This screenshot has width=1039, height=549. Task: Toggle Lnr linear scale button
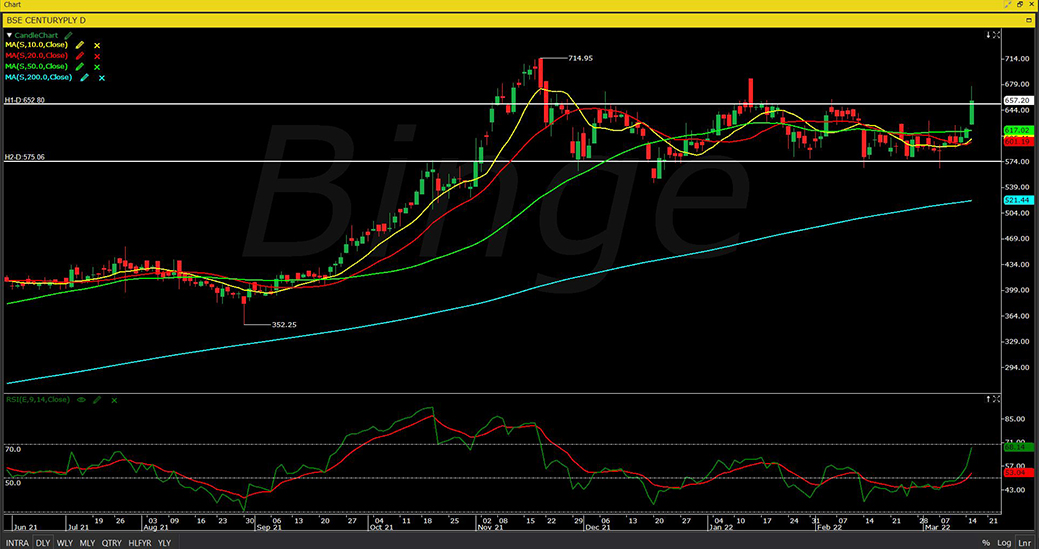coord(1025,542)
